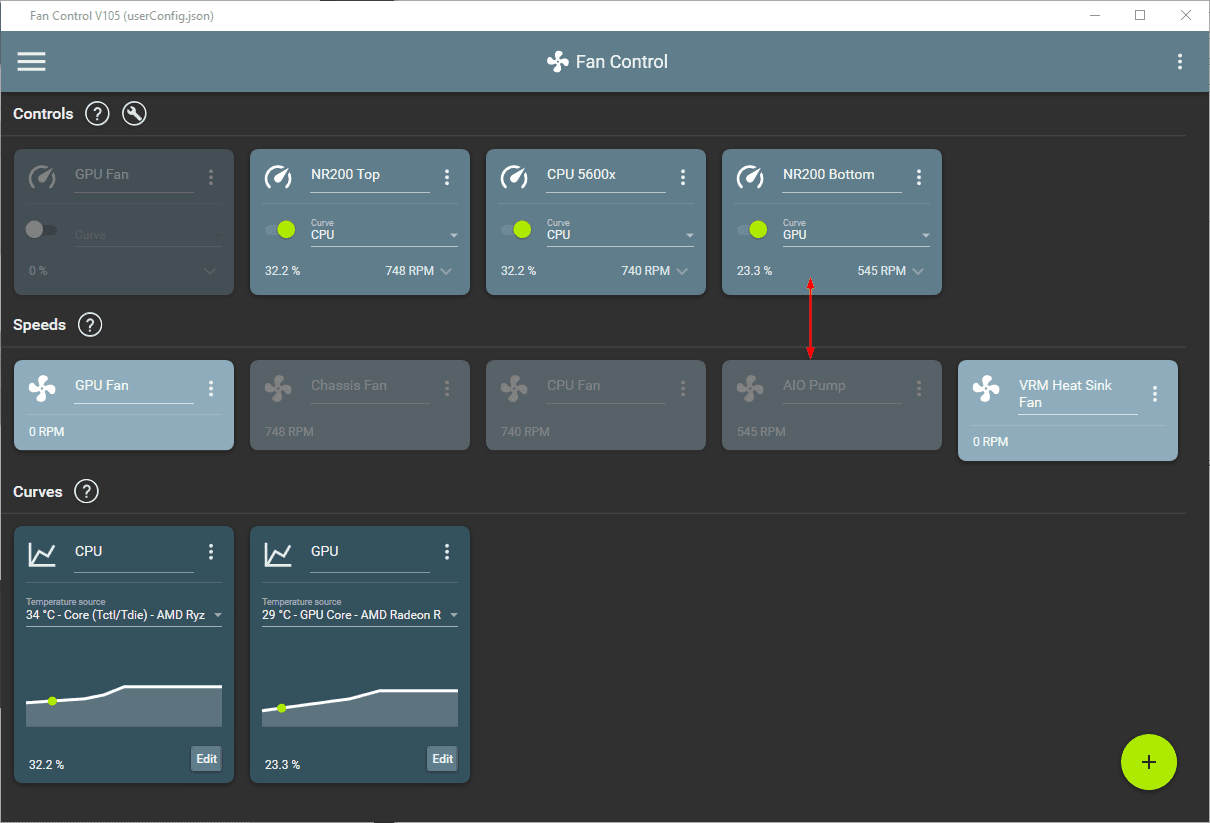Click the 23.3 % value on GPU curve
Viewport: 1210px width, 823px height.
click(x=282, y=765)
